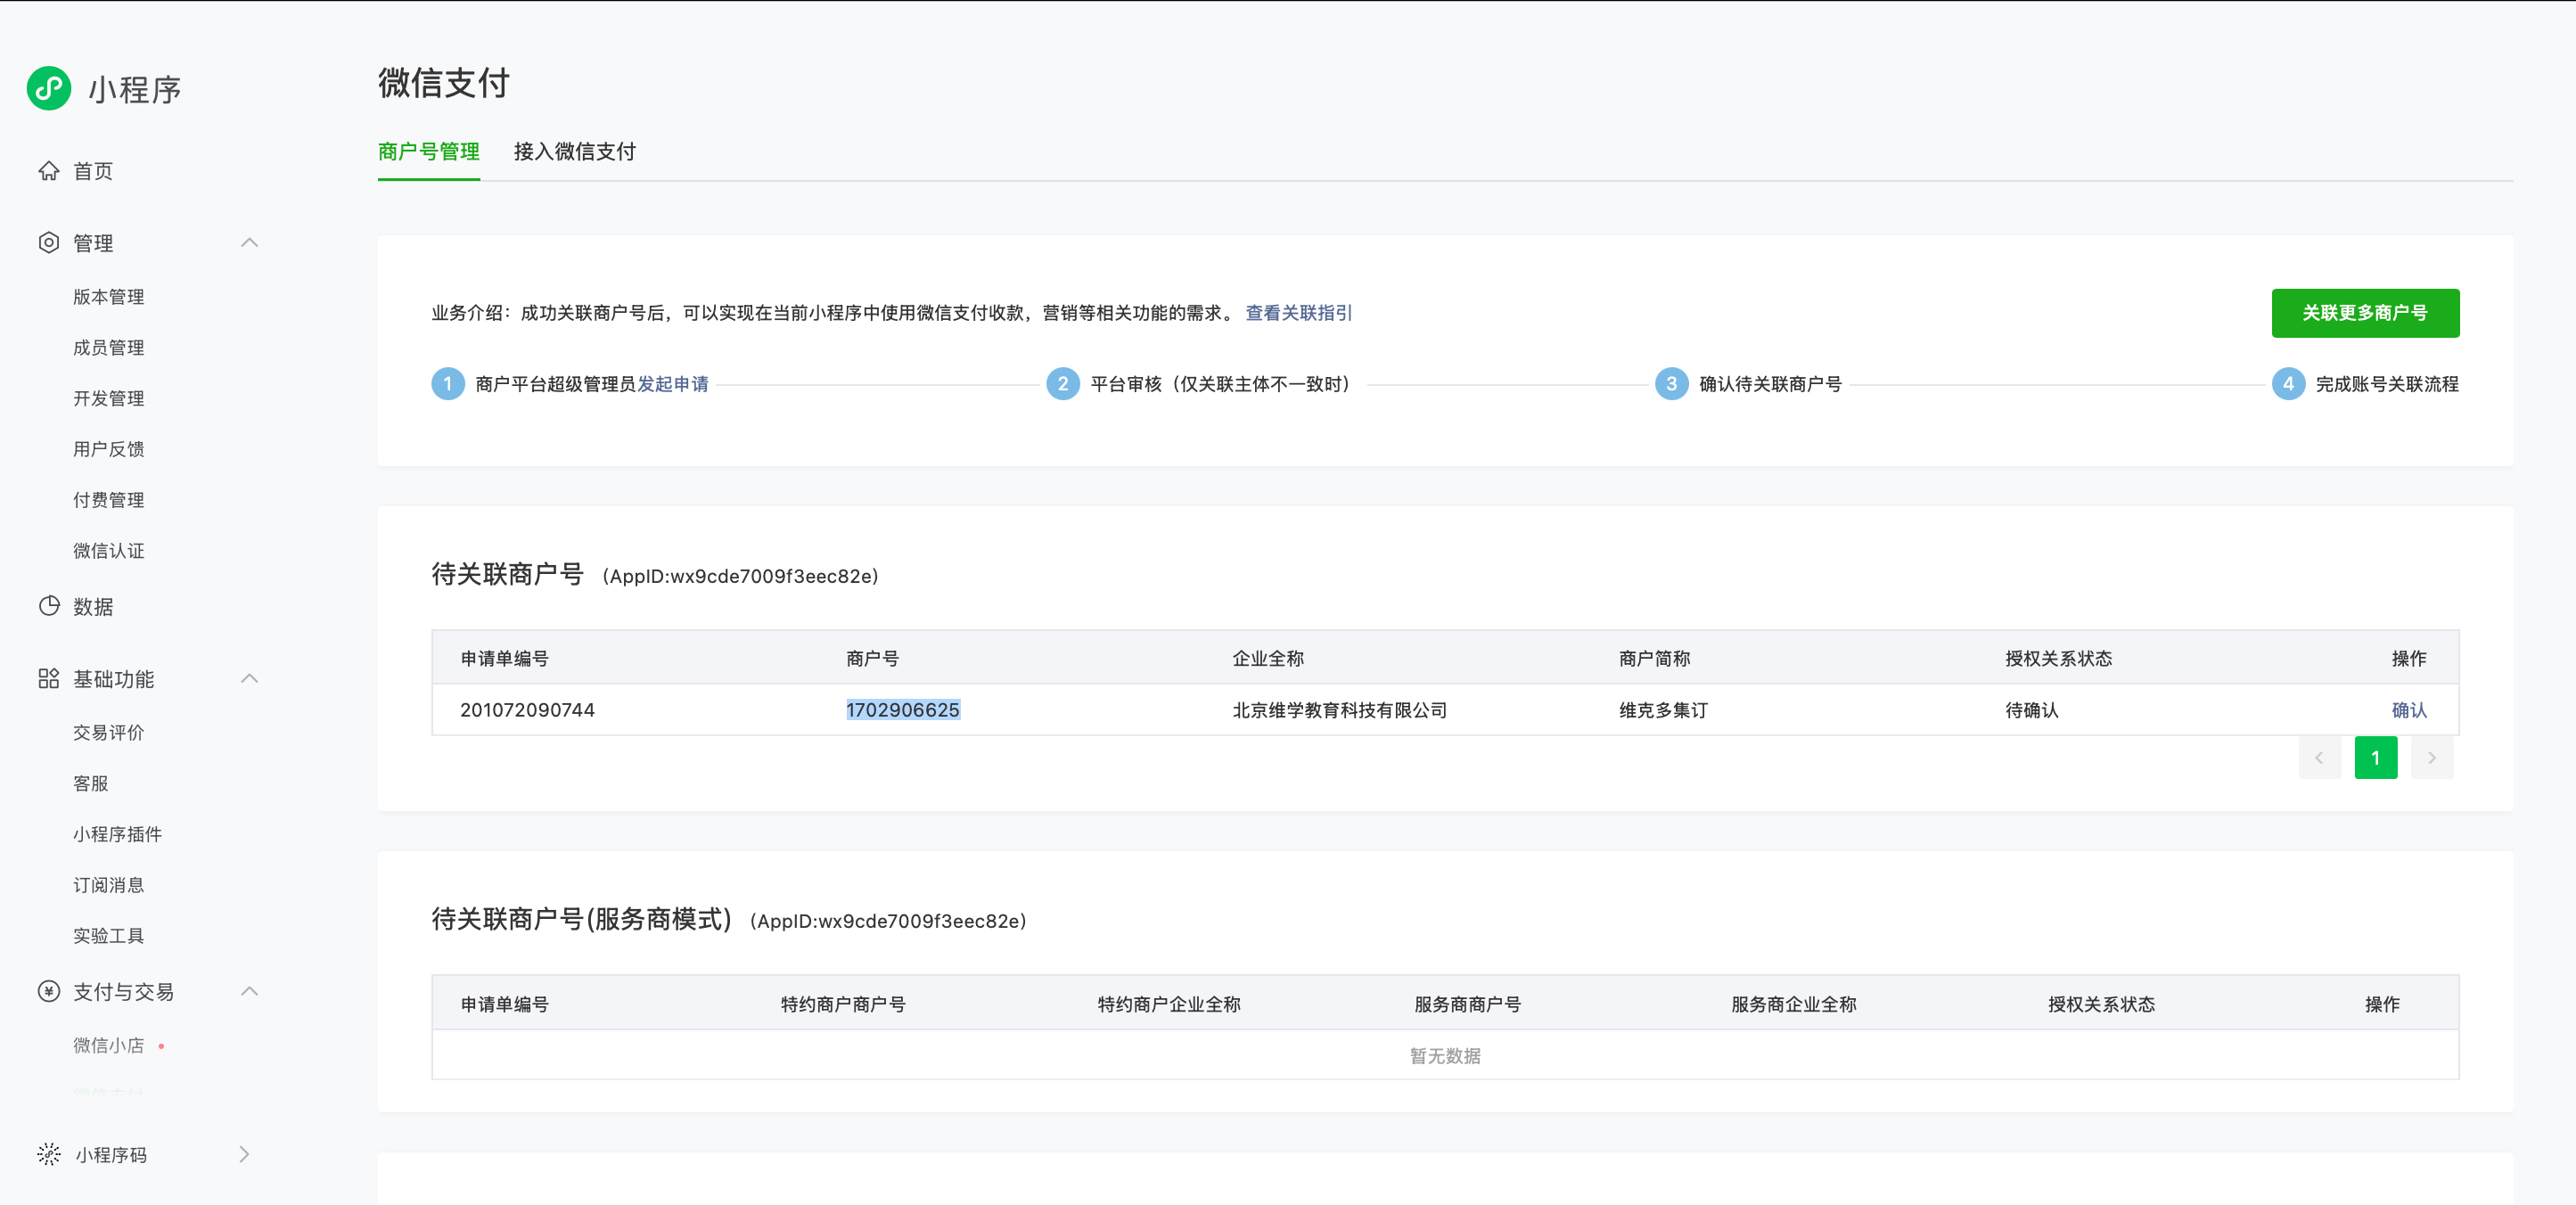Open 实验工具 in the sidebar
This screenshot has width=2576, height=1205.
click(x=109, y=936)
